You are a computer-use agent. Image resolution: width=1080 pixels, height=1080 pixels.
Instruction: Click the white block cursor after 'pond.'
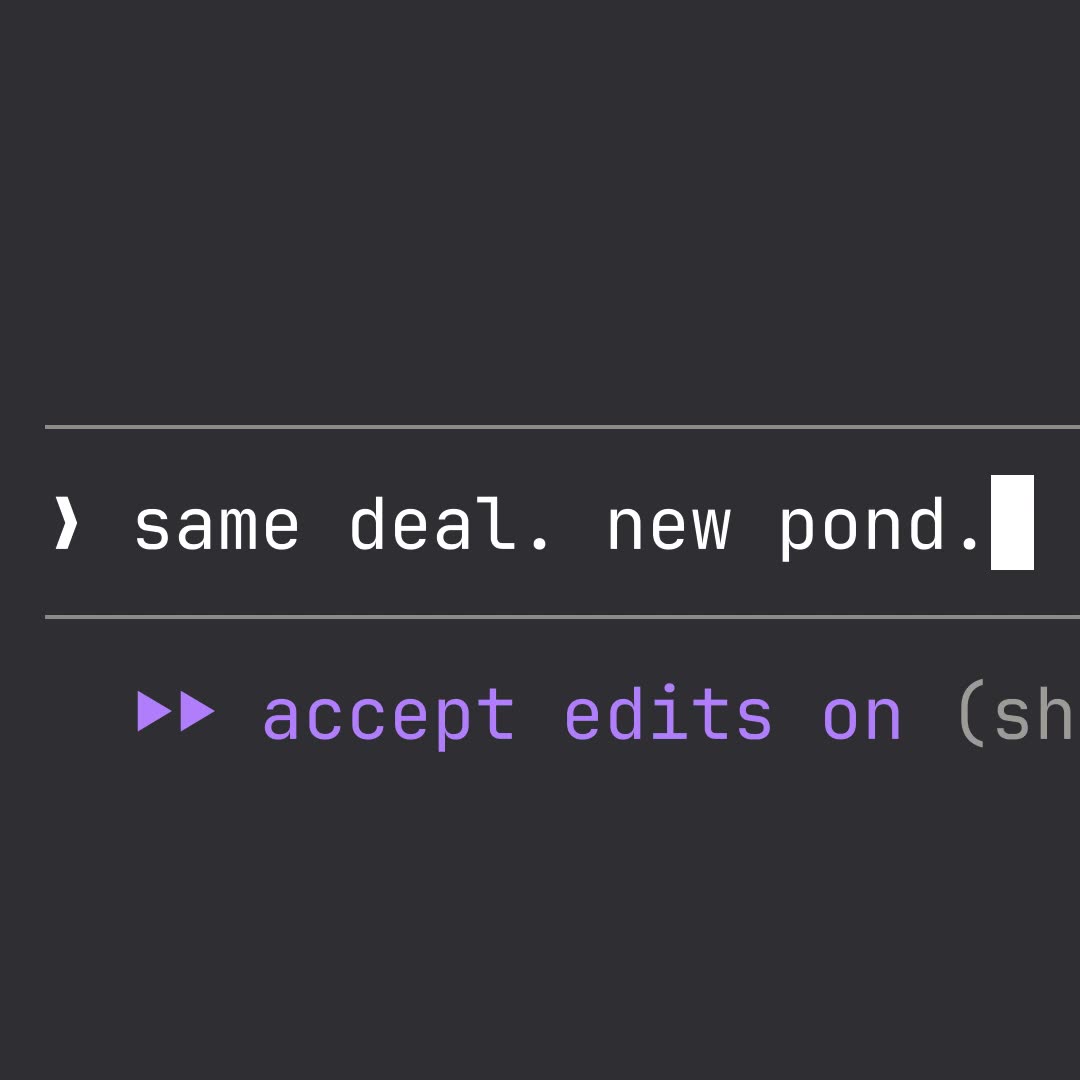1012,522
